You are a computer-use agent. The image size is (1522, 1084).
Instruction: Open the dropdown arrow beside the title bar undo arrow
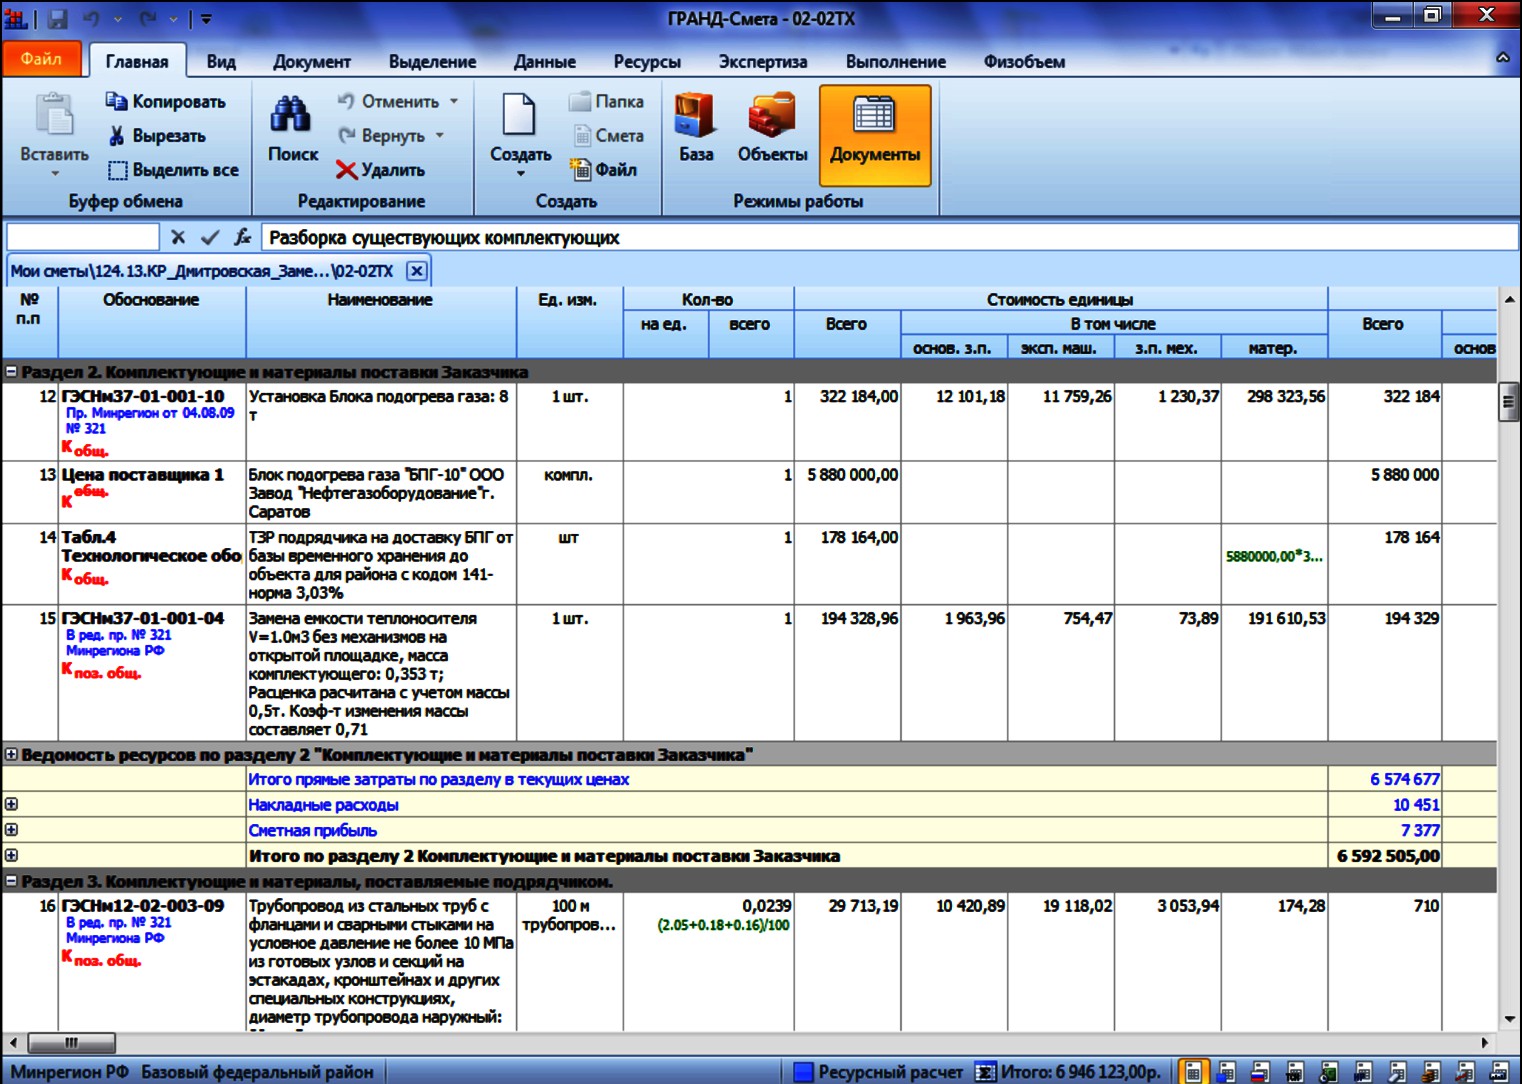(x=118, y=19)
